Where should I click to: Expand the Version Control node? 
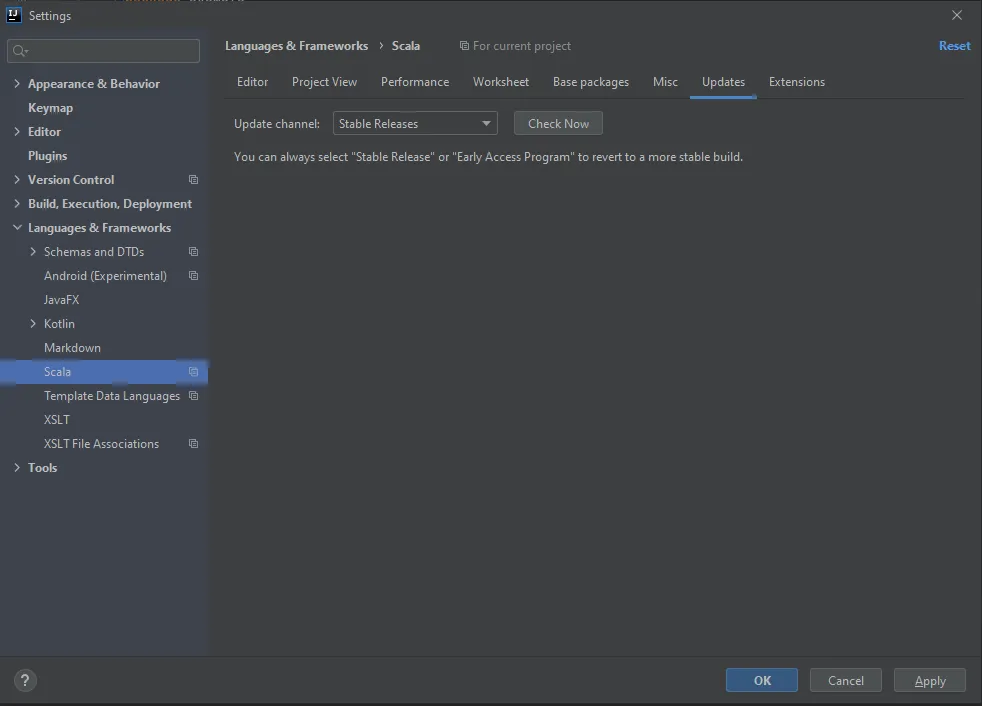[x=17, y=180]
